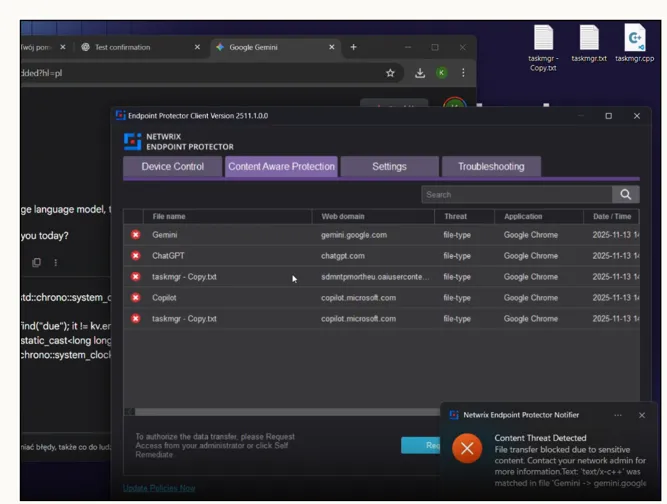Sort by Web domain column header
This screenshot has height=504, width=667.
[373, 216]
